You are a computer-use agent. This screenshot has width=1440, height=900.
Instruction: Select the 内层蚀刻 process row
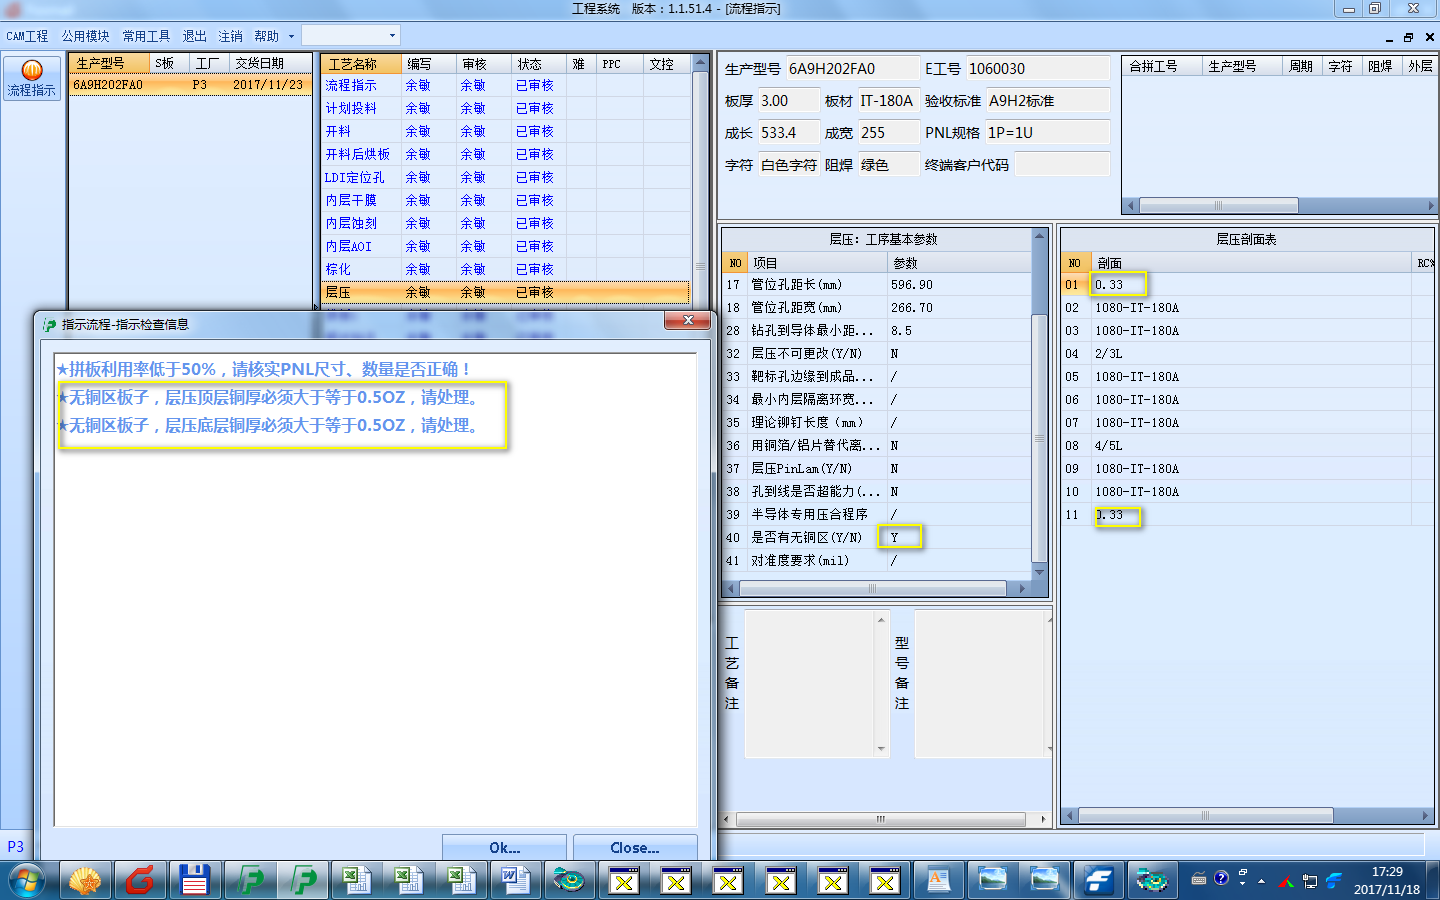tap(505, 223)
